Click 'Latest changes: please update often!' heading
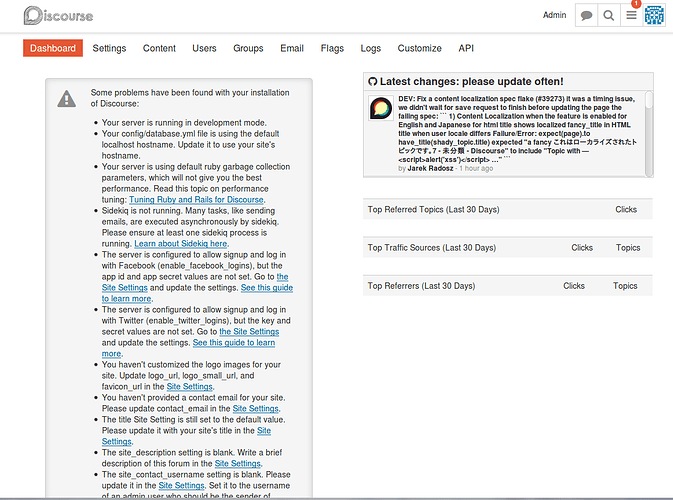The image size is (673, 500). (471, 82)
